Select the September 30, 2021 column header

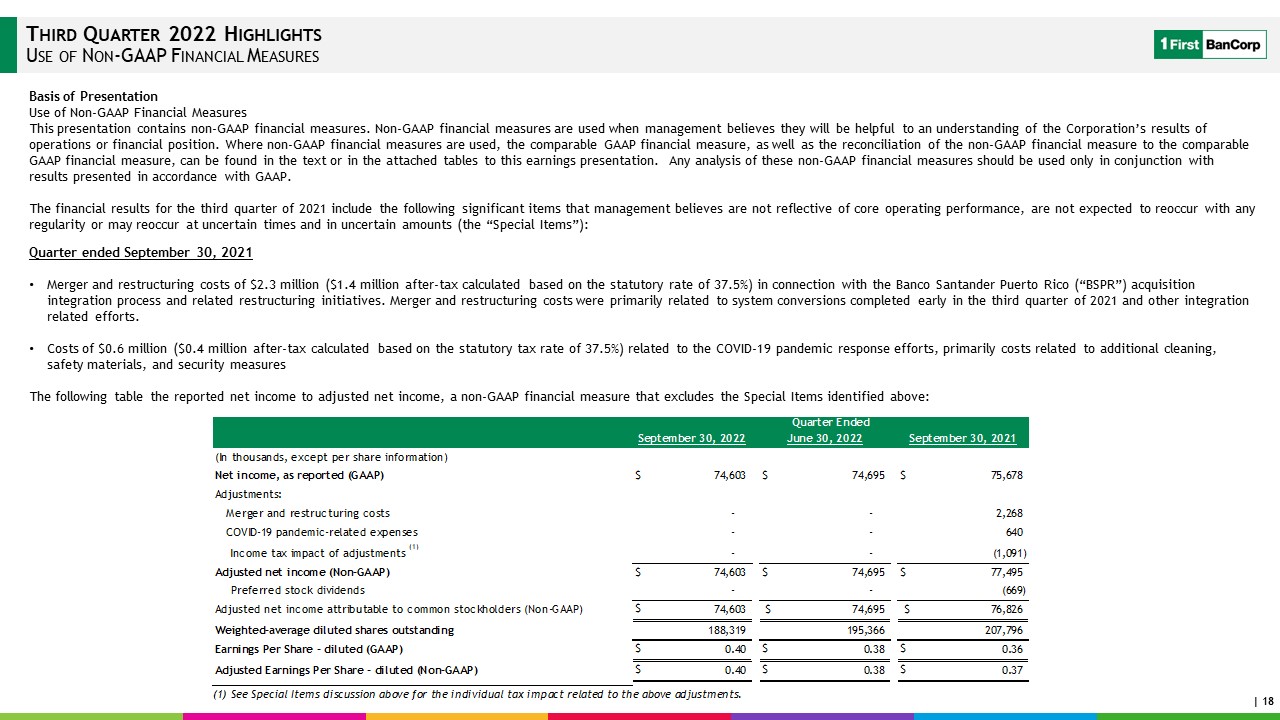962,438
